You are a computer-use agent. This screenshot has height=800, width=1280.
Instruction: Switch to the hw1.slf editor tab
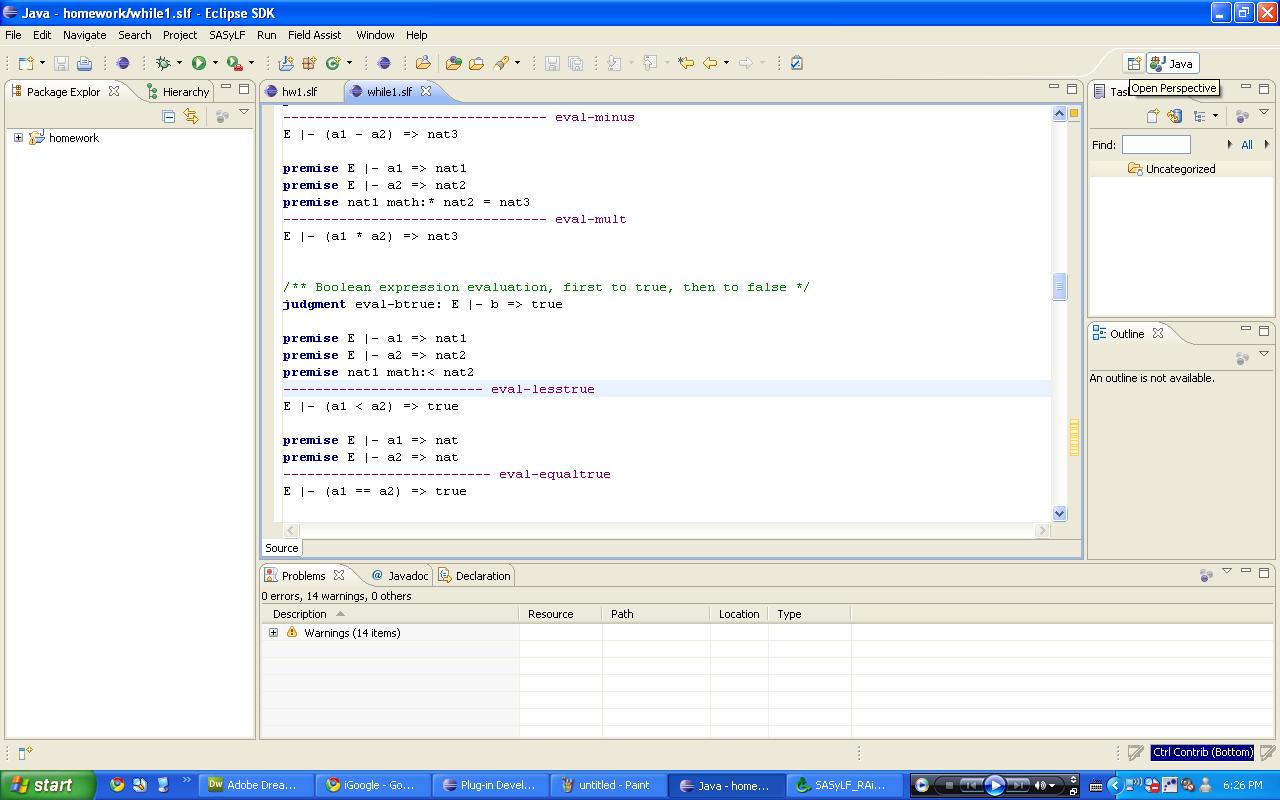pyautogui.click(x=298, y=91)
